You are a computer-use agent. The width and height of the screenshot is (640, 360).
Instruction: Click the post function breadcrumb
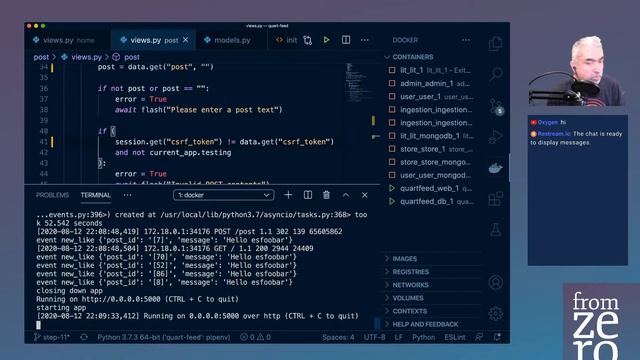coord(126,57)
